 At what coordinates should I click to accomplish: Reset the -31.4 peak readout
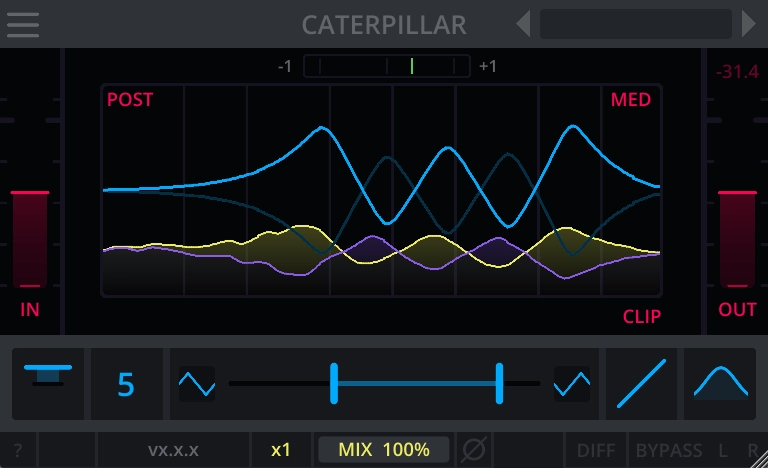click(x=737, y=72)
